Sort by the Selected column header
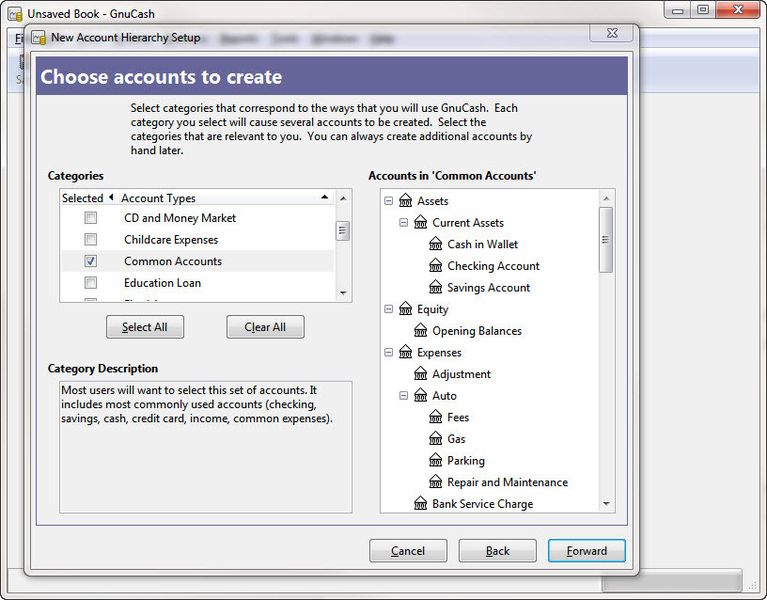Viewport: 767px width, 600px height. tap(88, 198)
